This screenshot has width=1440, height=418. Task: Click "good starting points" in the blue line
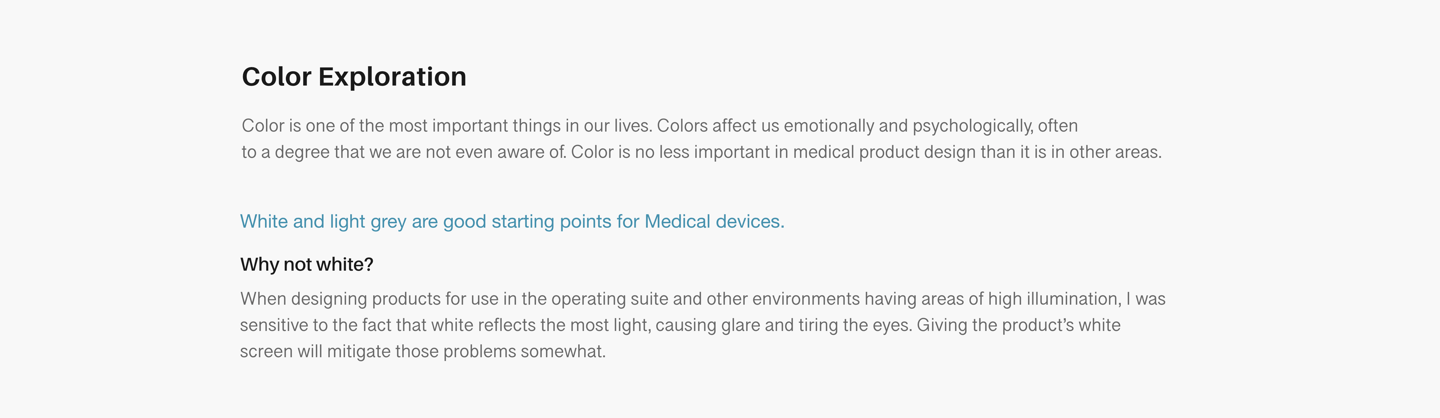pos(527,221)
